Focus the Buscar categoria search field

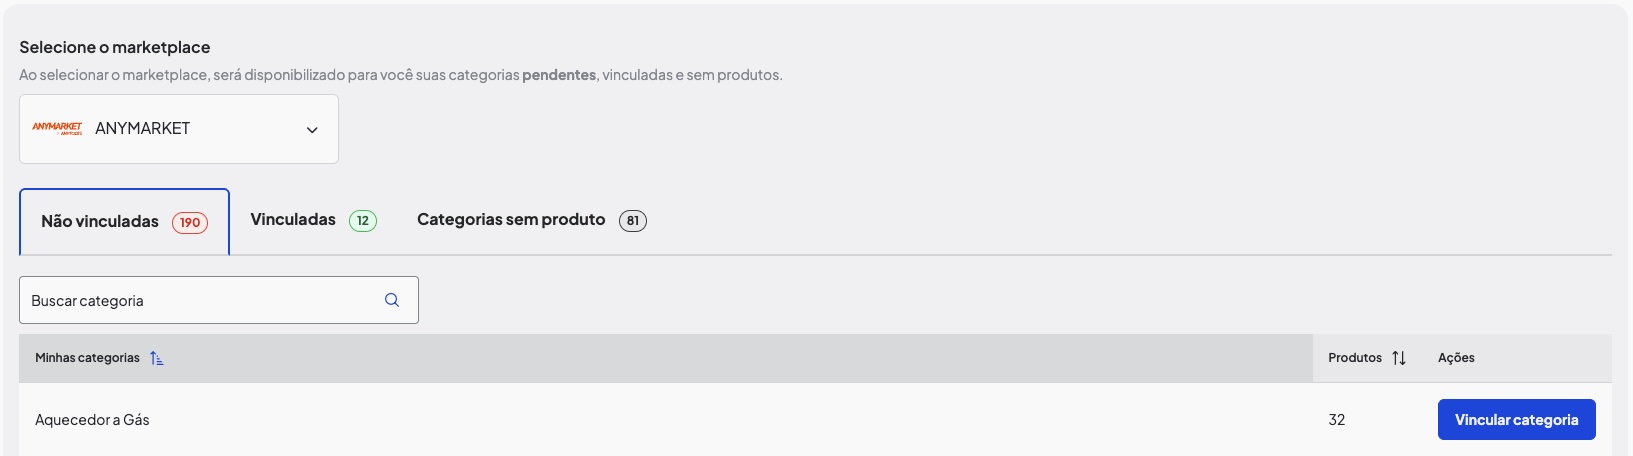219,300
